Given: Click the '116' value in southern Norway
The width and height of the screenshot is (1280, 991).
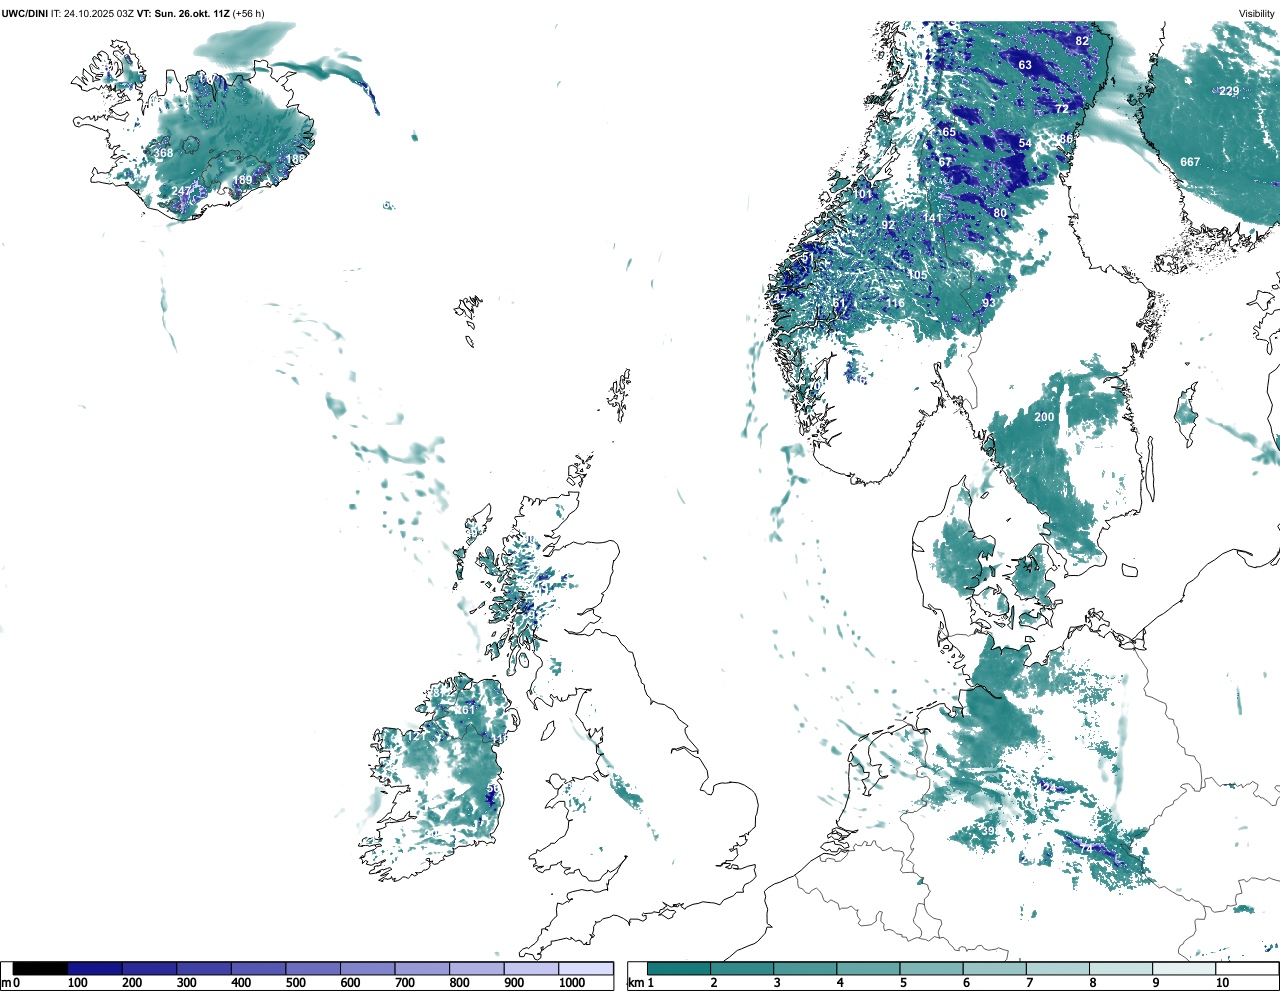Looking at the screenshot, I should [895, 303].
